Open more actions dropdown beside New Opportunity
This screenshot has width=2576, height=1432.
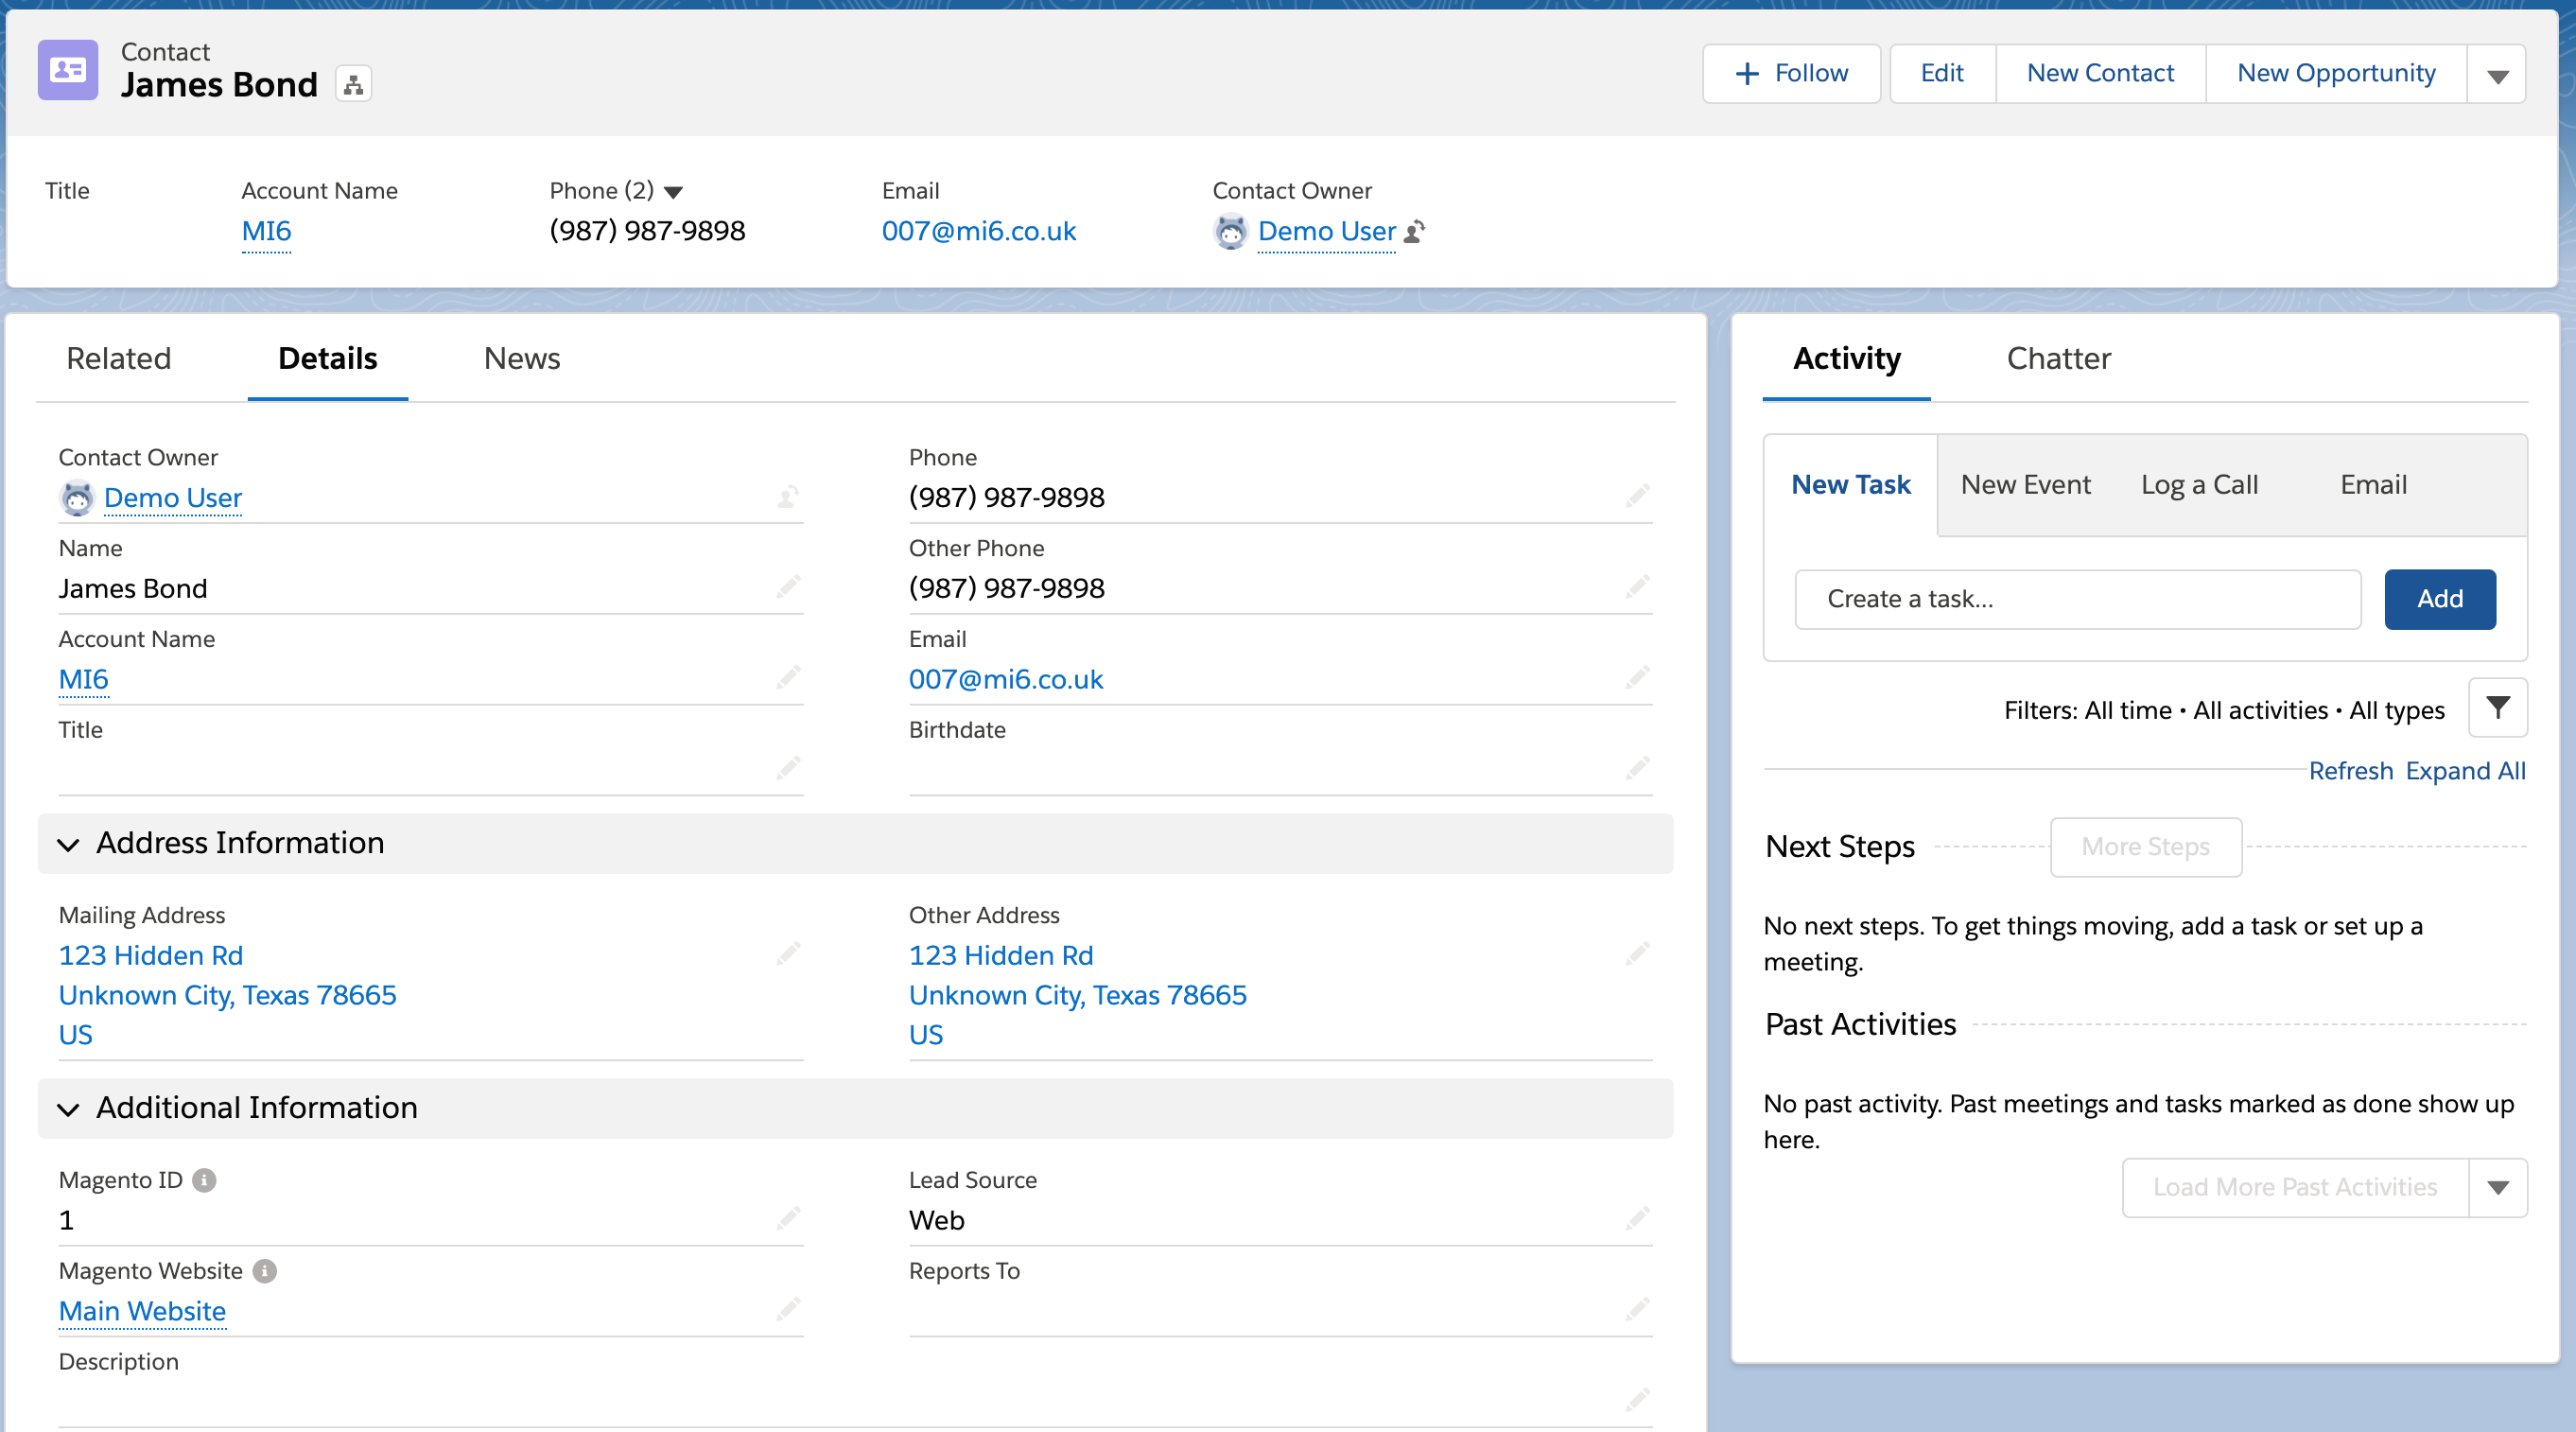(x=2497, y=75)
